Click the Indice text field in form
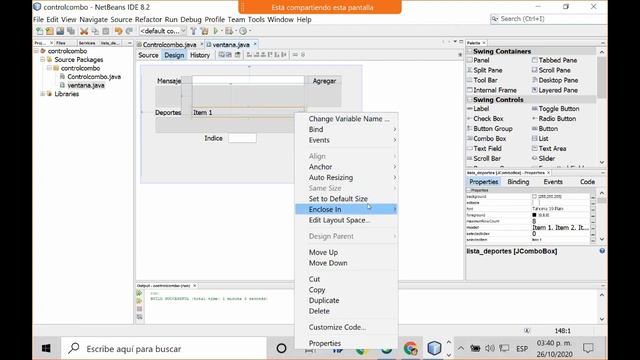Image resolution: width=640 pixels, height=360 pixels. click(x=242, y=138)
